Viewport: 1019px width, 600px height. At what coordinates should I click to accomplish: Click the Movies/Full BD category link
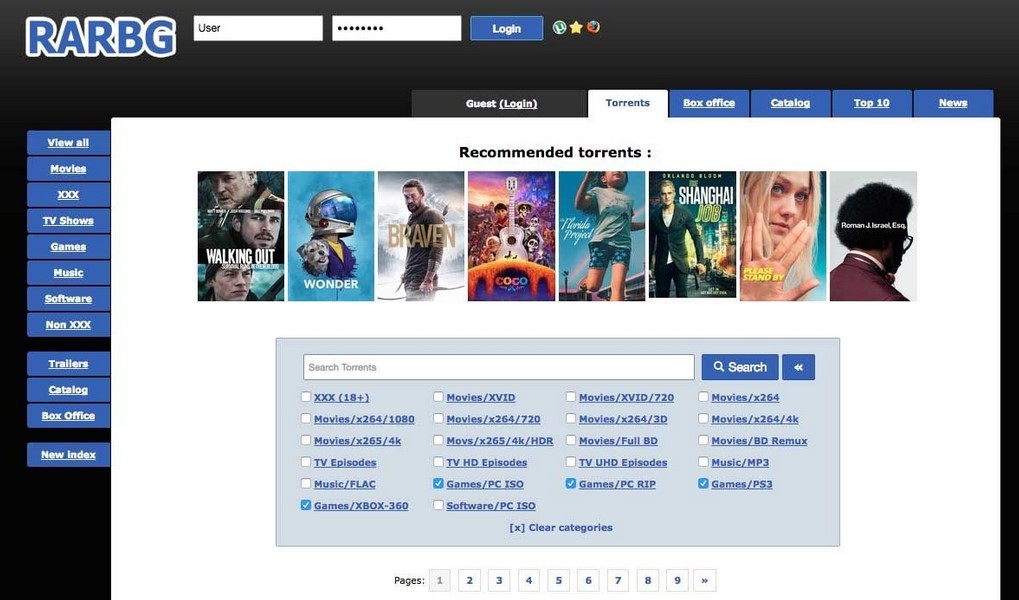618,441
